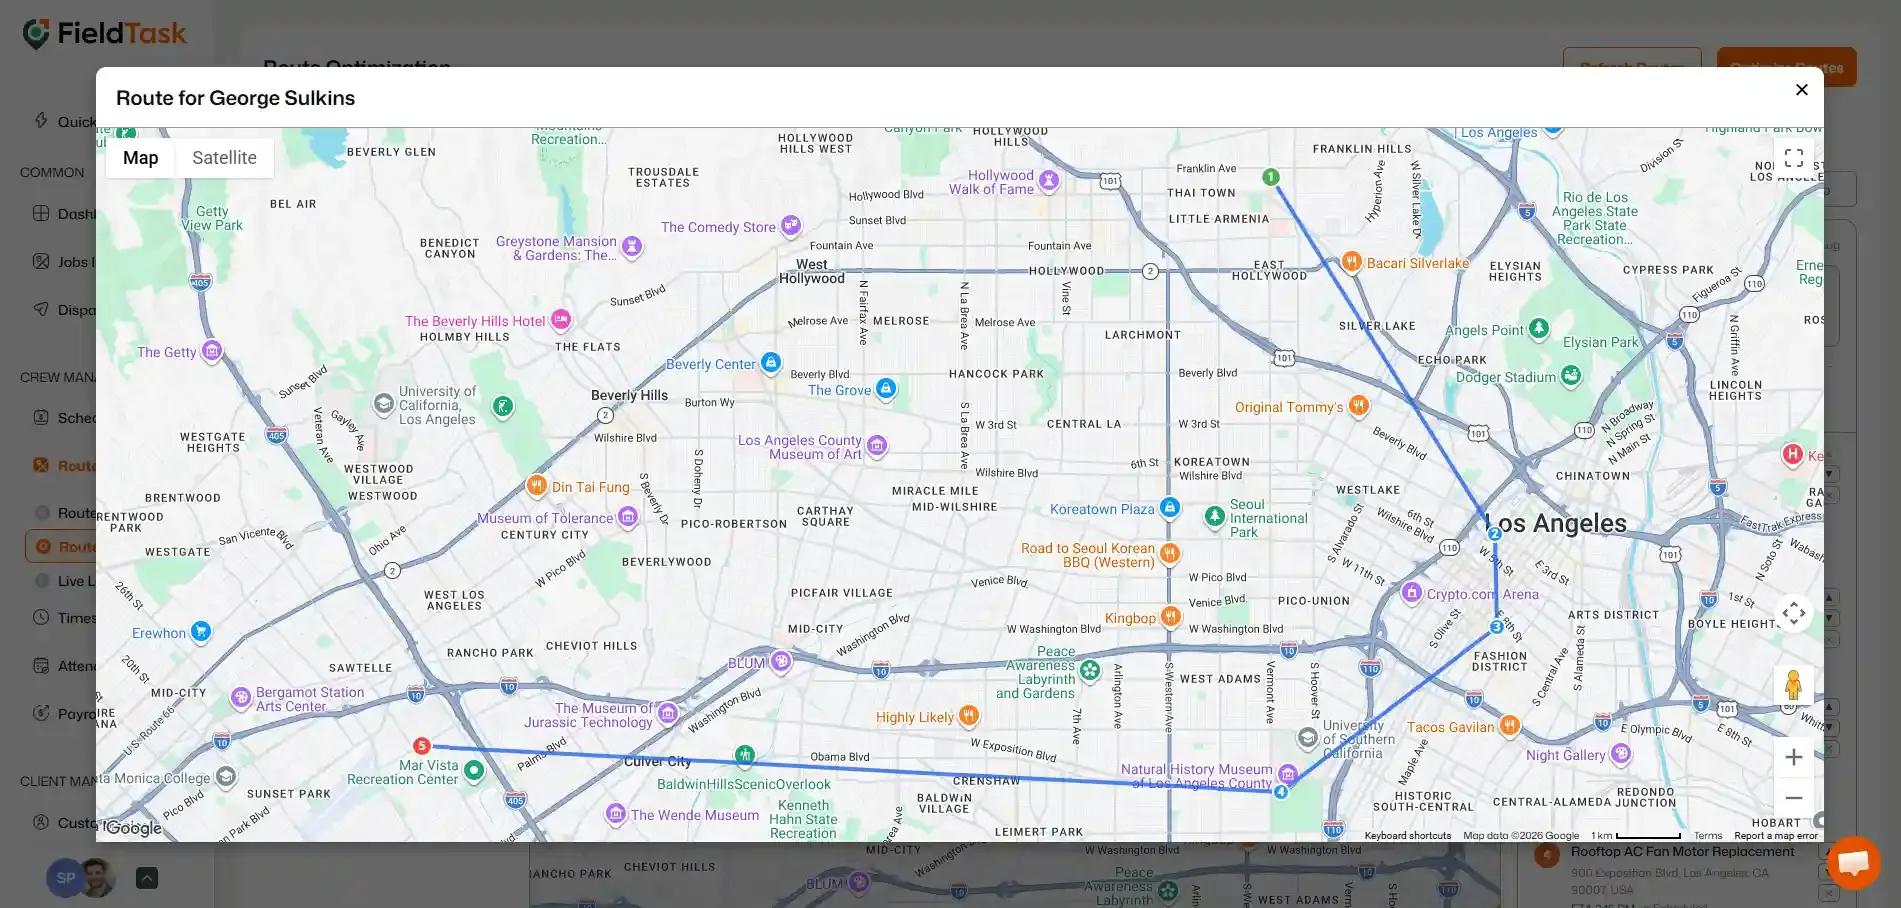Click route stop marker 2 downtown
This screenshot has height=908, width=1901.
click(1494, 534)
